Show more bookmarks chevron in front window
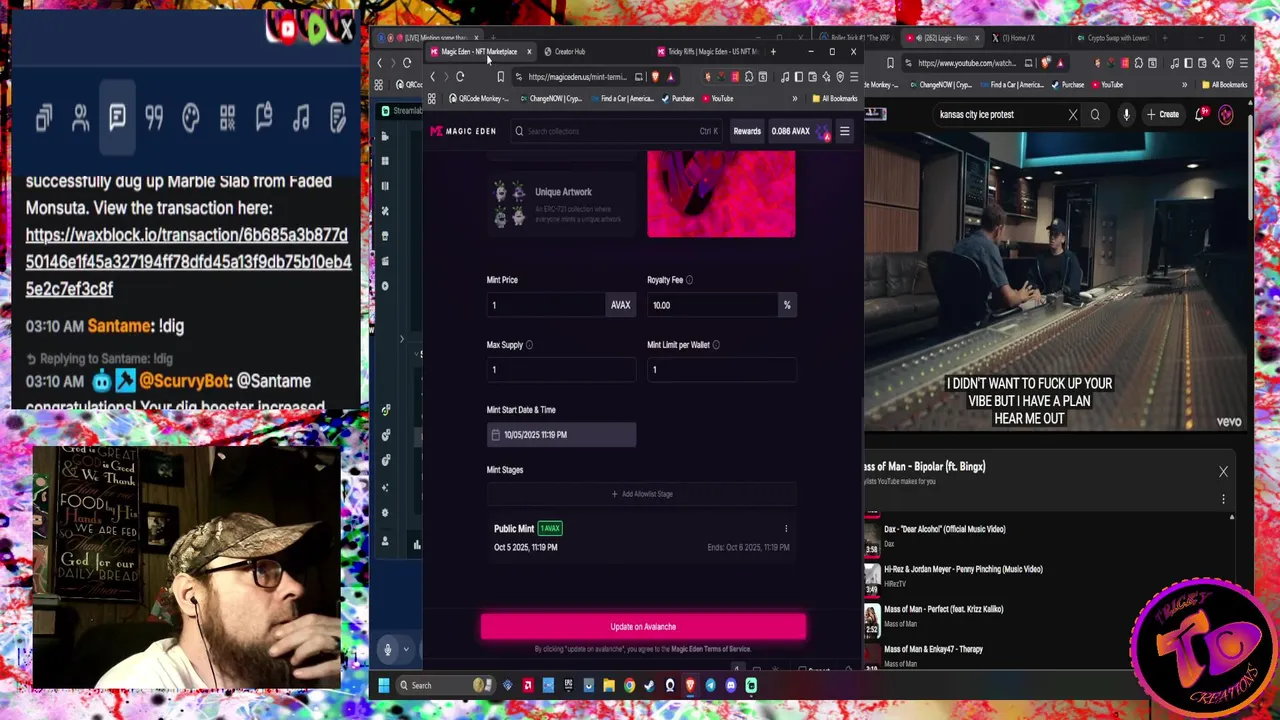 tap(795, 99)
